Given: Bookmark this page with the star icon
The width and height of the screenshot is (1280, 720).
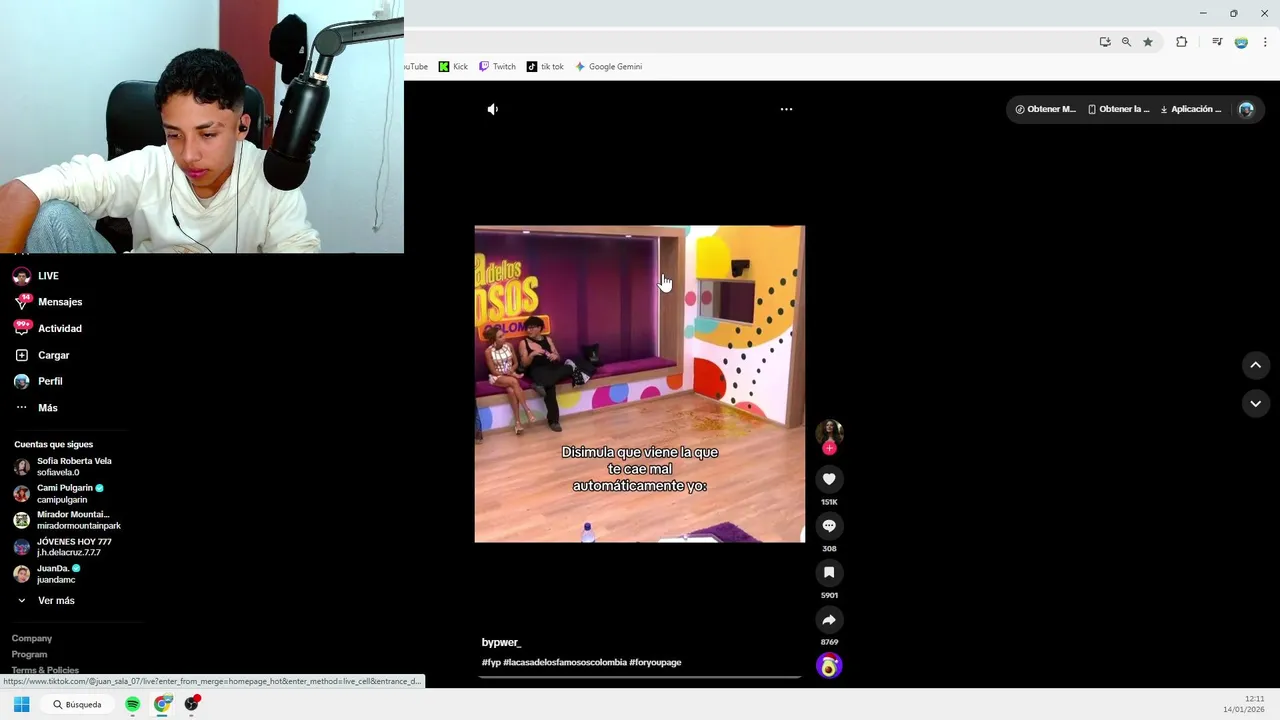Looking at the screenshot, I should 1148,42.
